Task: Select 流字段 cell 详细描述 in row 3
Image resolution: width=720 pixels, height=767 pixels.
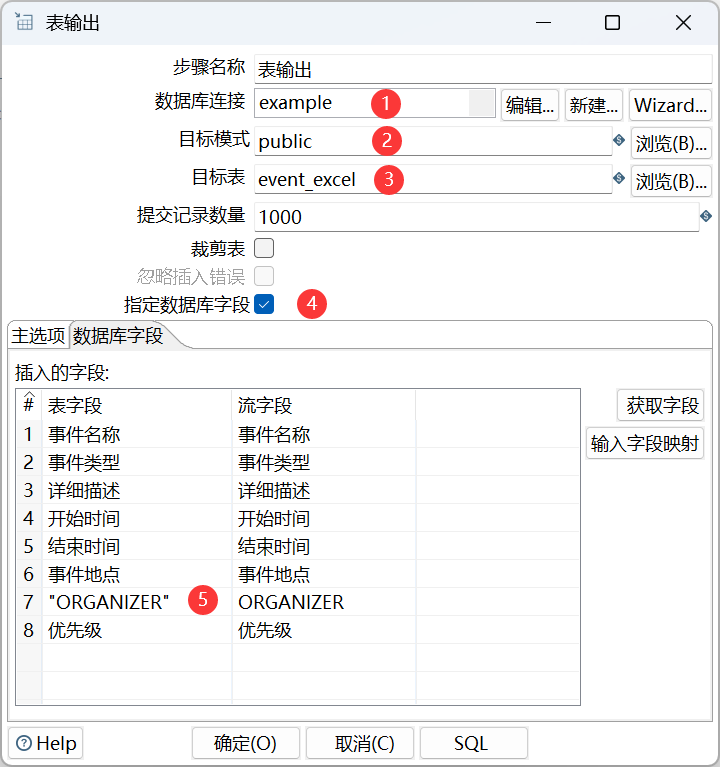Action: click(324, 490)
